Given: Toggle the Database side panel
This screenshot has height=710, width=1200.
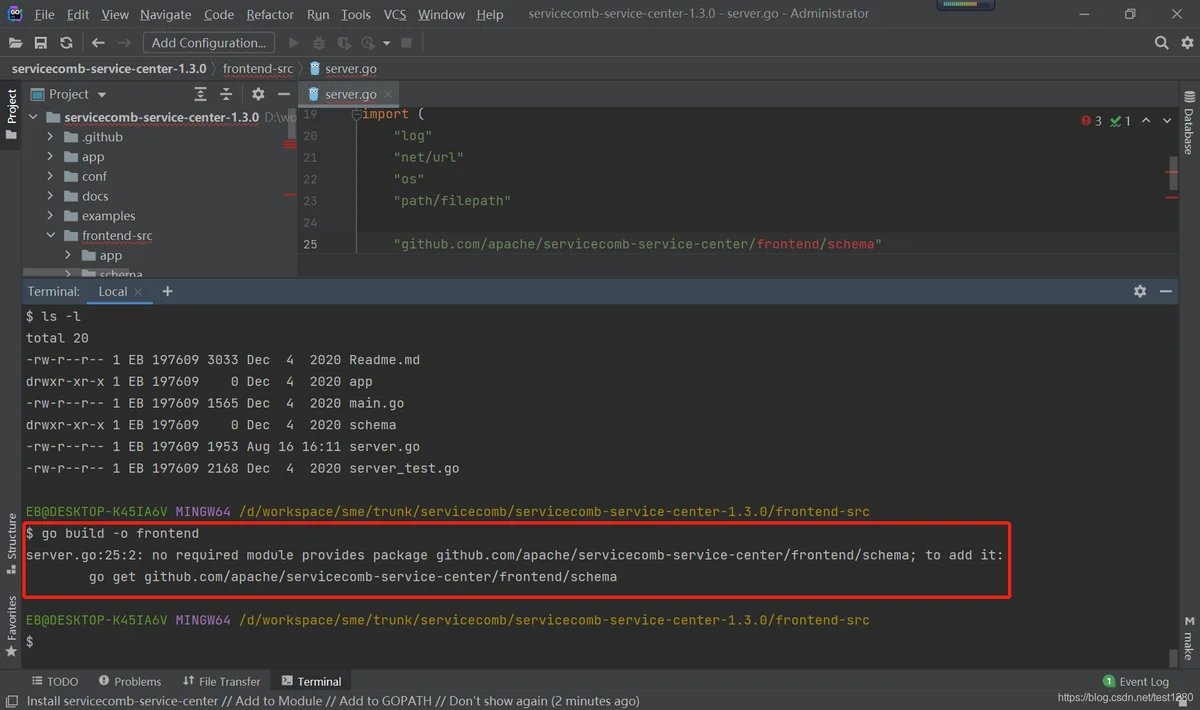Looking at the screenshot, I should 1189,122.
